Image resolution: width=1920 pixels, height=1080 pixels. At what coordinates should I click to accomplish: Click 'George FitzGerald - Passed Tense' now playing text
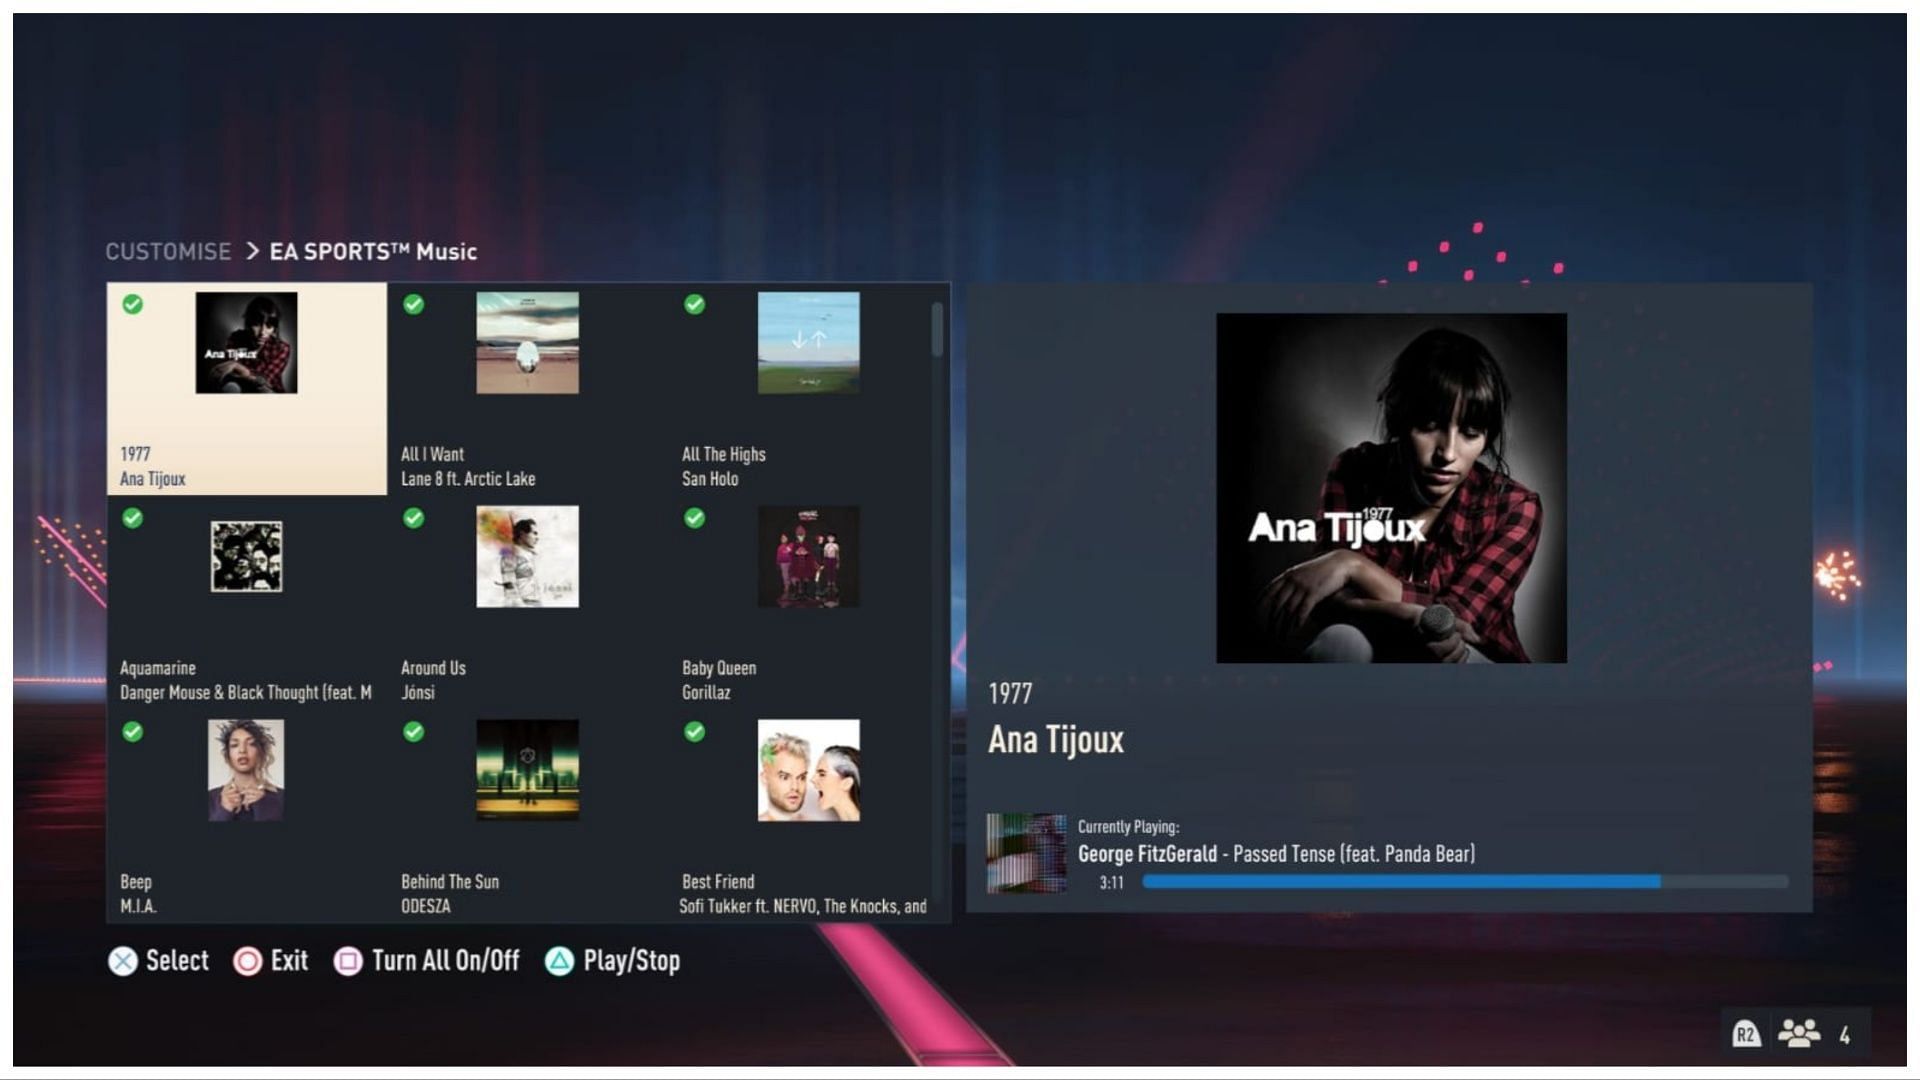1276,854
